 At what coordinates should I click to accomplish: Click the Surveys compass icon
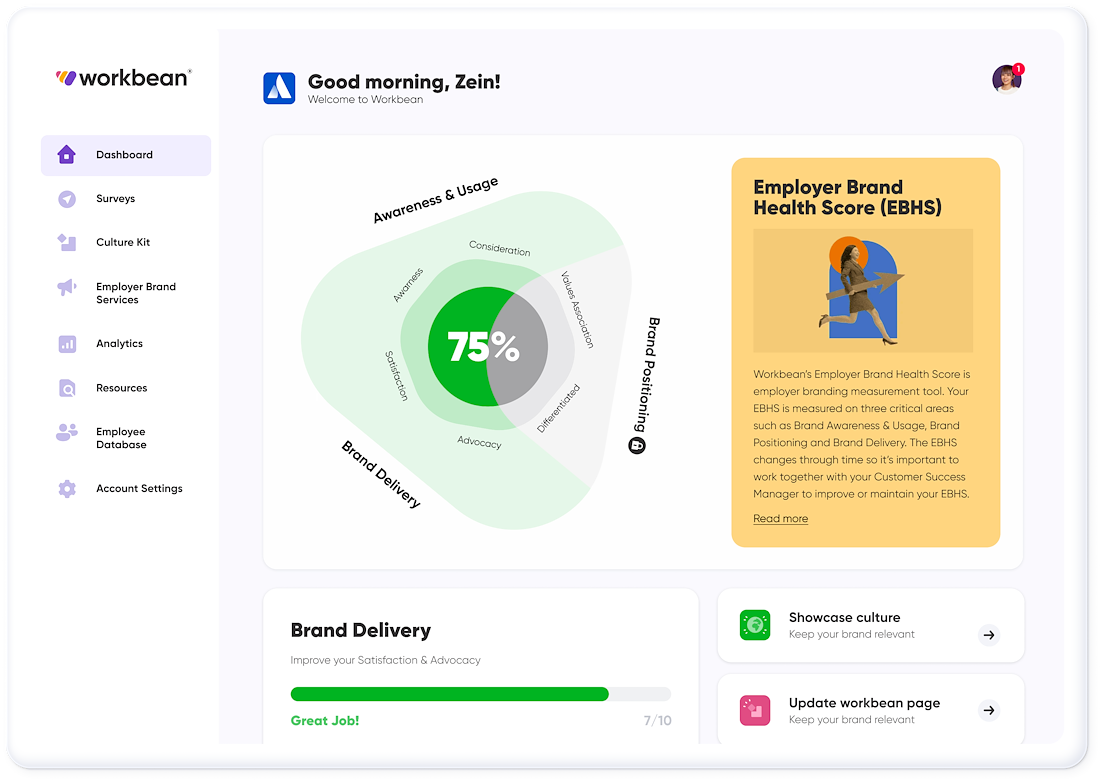(67, 199)
